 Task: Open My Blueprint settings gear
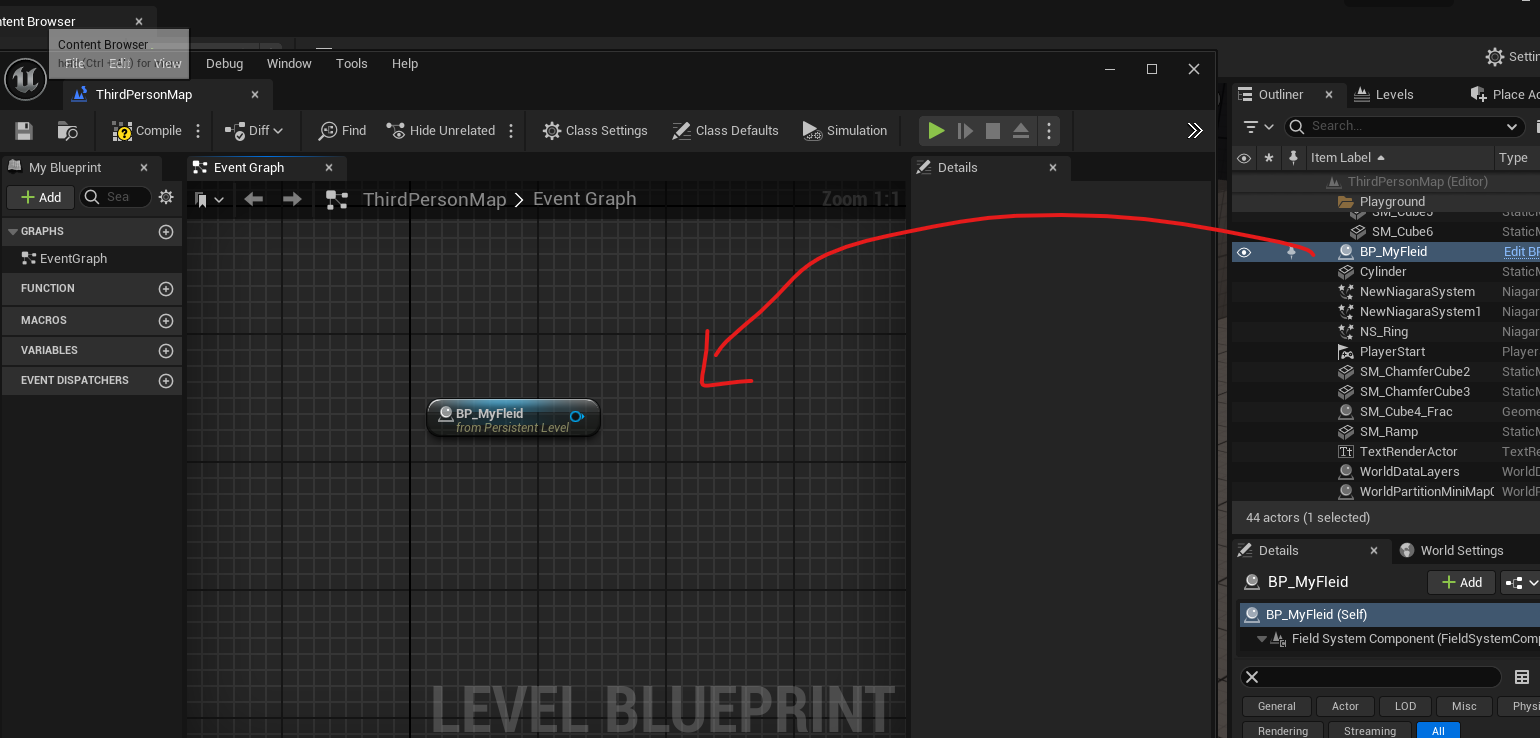pos(167,198)
